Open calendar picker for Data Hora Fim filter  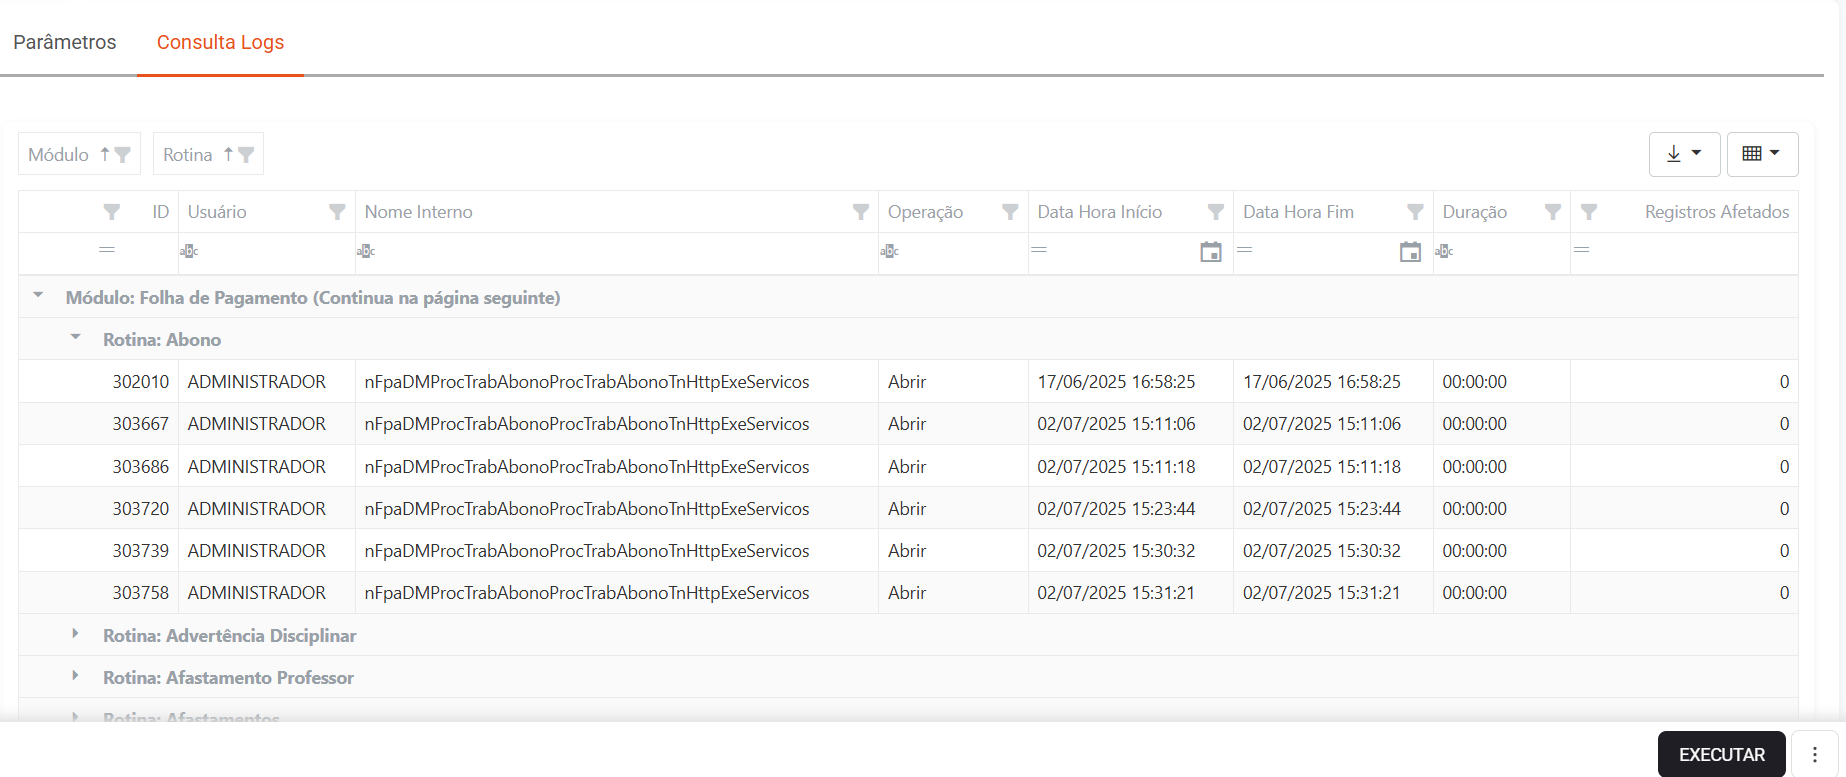[x=1410, y=252]
